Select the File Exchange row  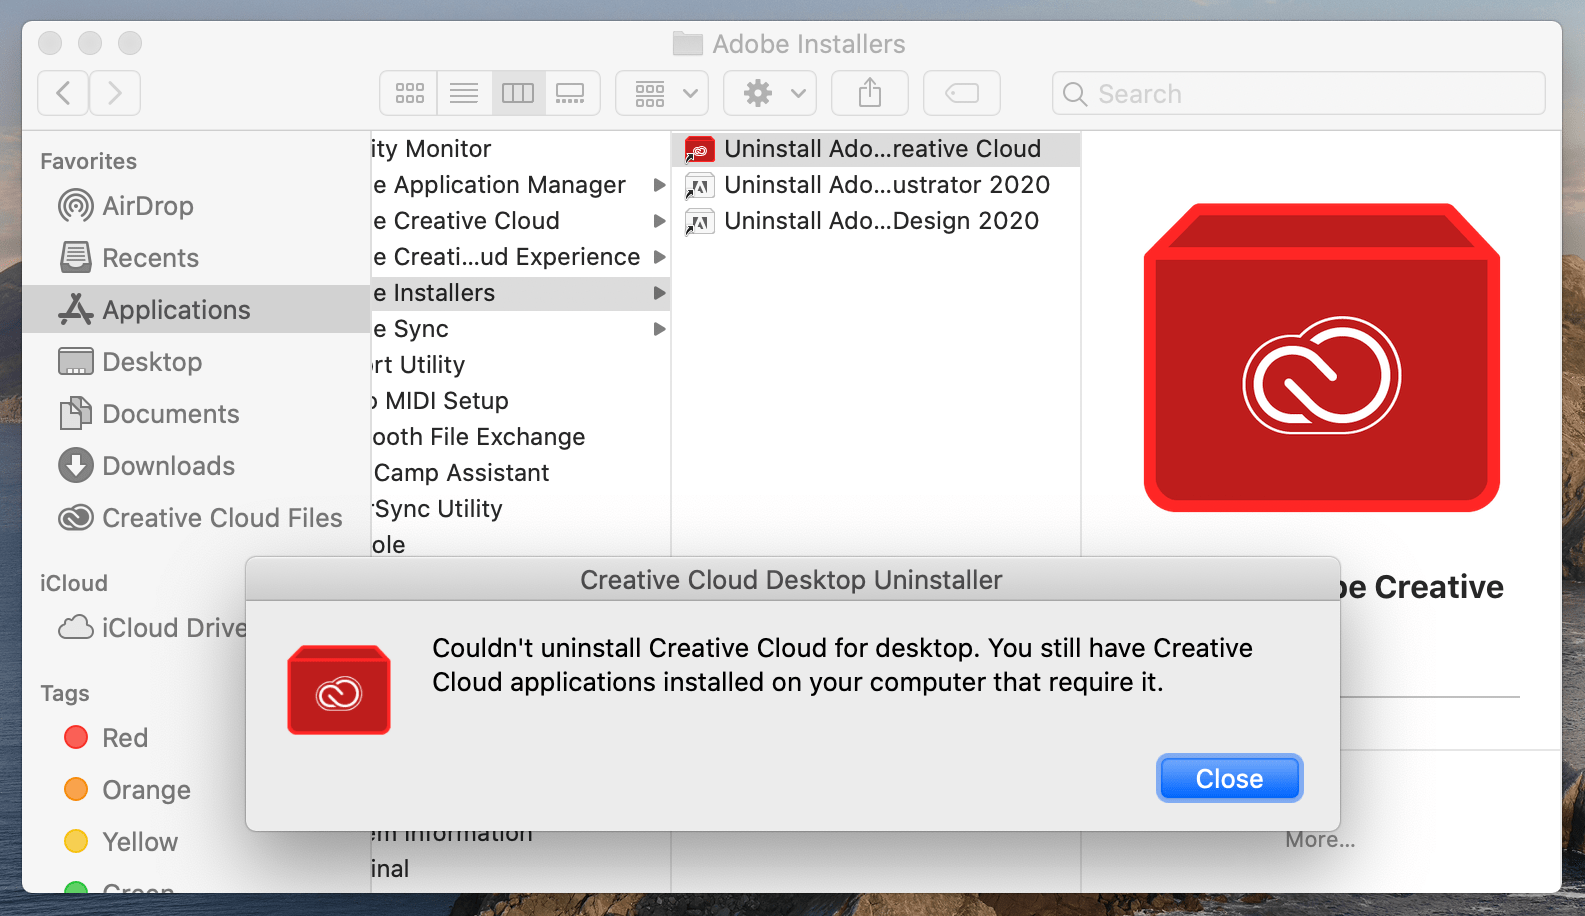(x=520, y=437)
